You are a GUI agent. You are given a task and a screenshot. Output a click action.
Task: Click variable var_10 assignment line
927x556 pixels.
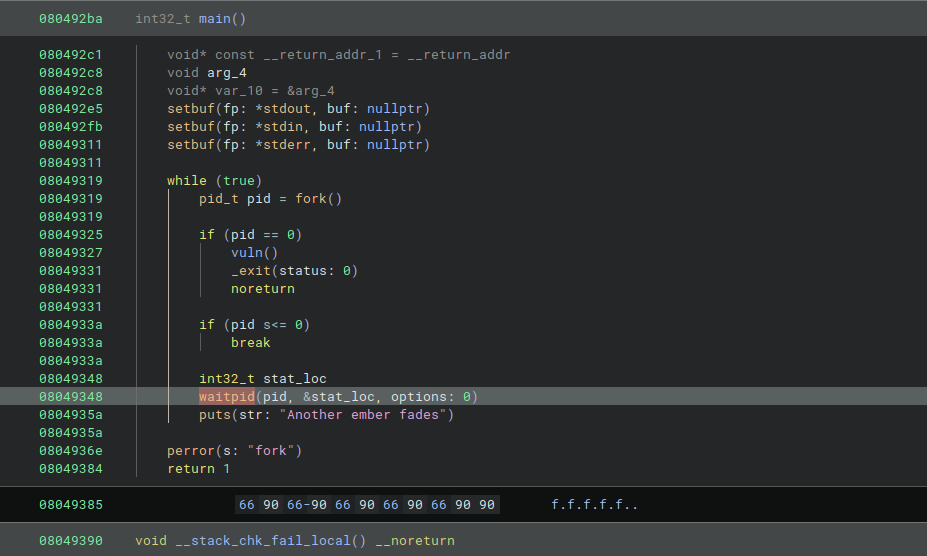point(251,91)
